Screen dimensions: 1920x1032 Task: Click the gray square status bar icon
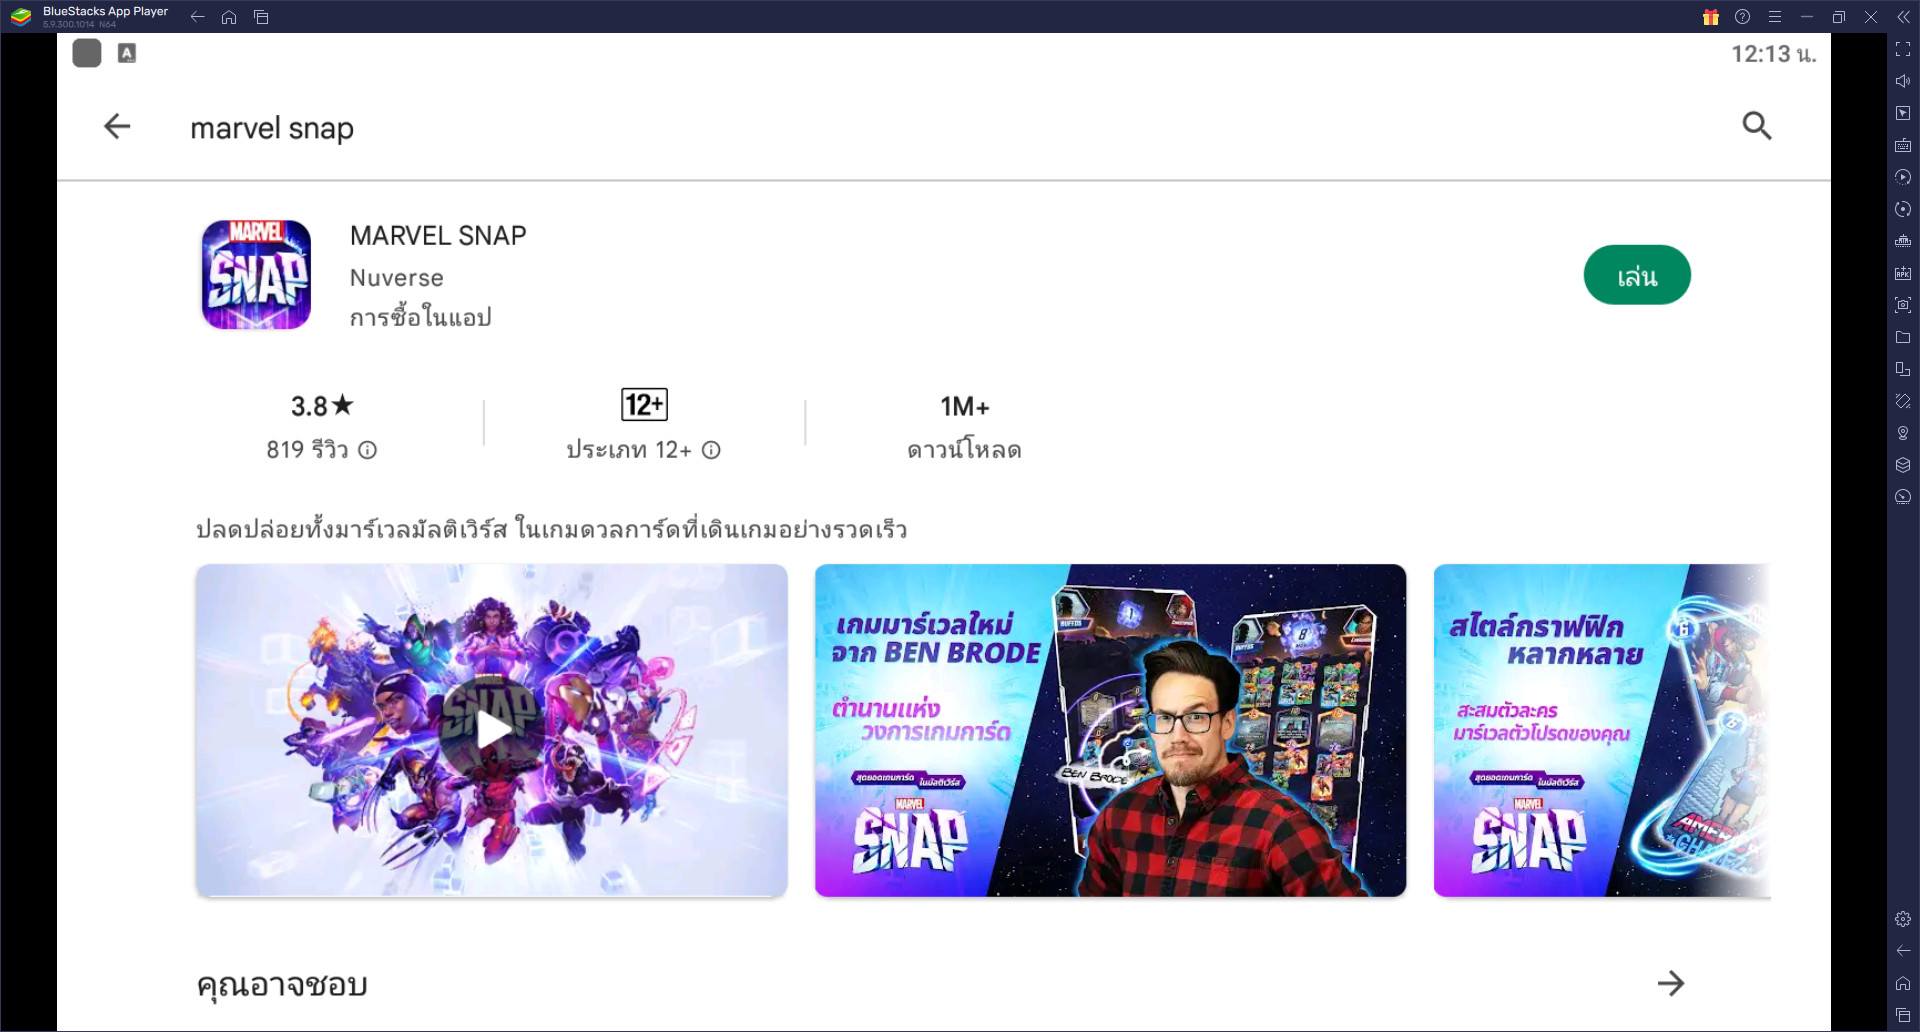87,53
